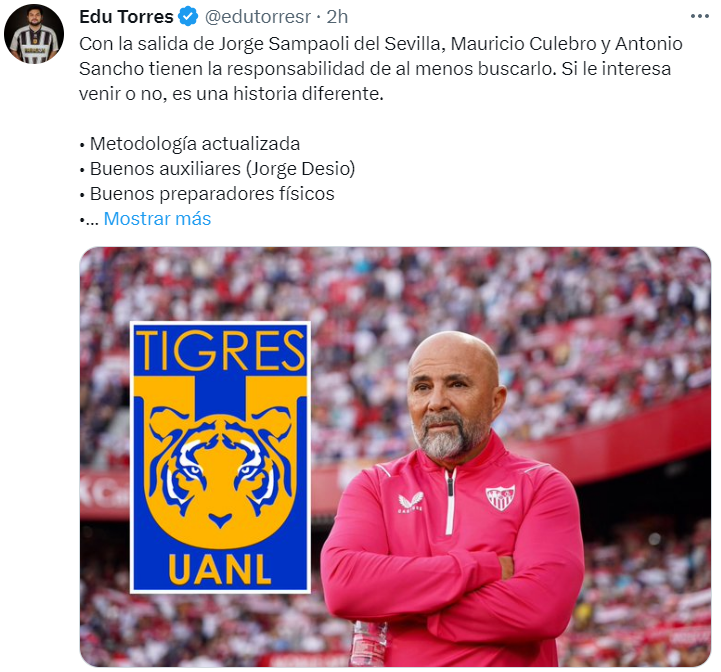Click the Edu Torres display name
The width and height of the screenshot is (721, 672).
pyautogui.click(x=126, y=17)
